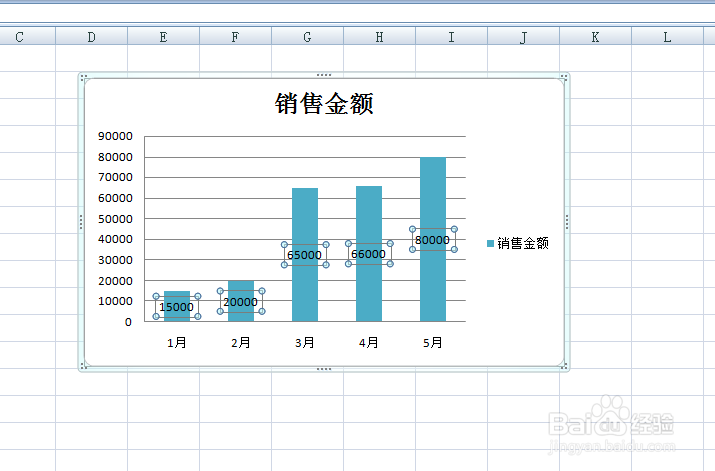Click the chart's bottom-left corner handle
715x471 pixels.
83,367
